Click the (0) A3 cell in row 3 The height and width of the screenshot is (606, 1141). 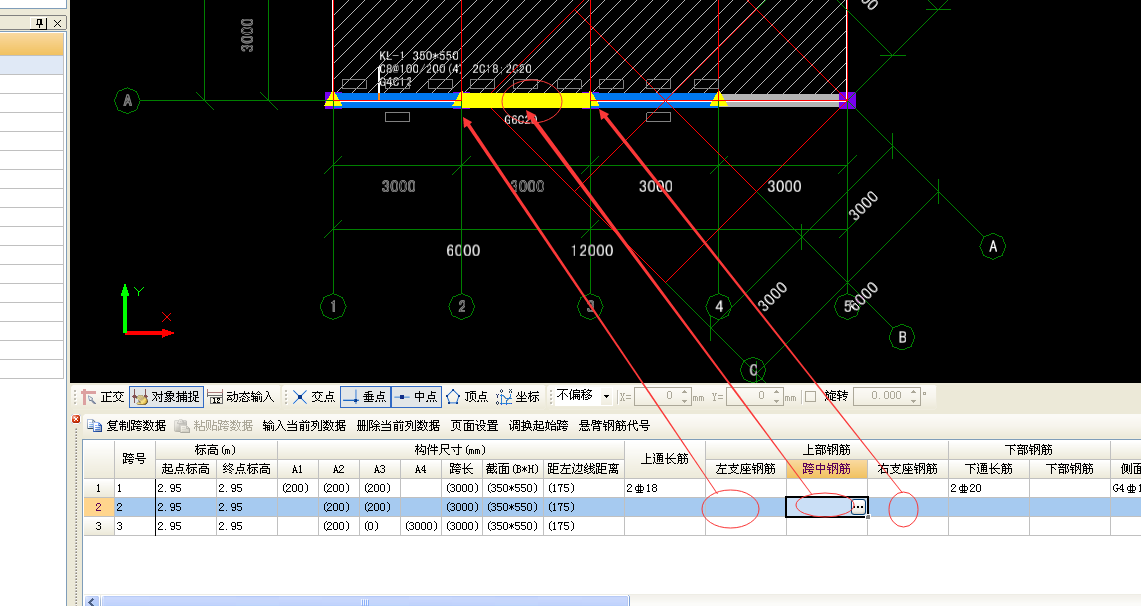(380, 526)
